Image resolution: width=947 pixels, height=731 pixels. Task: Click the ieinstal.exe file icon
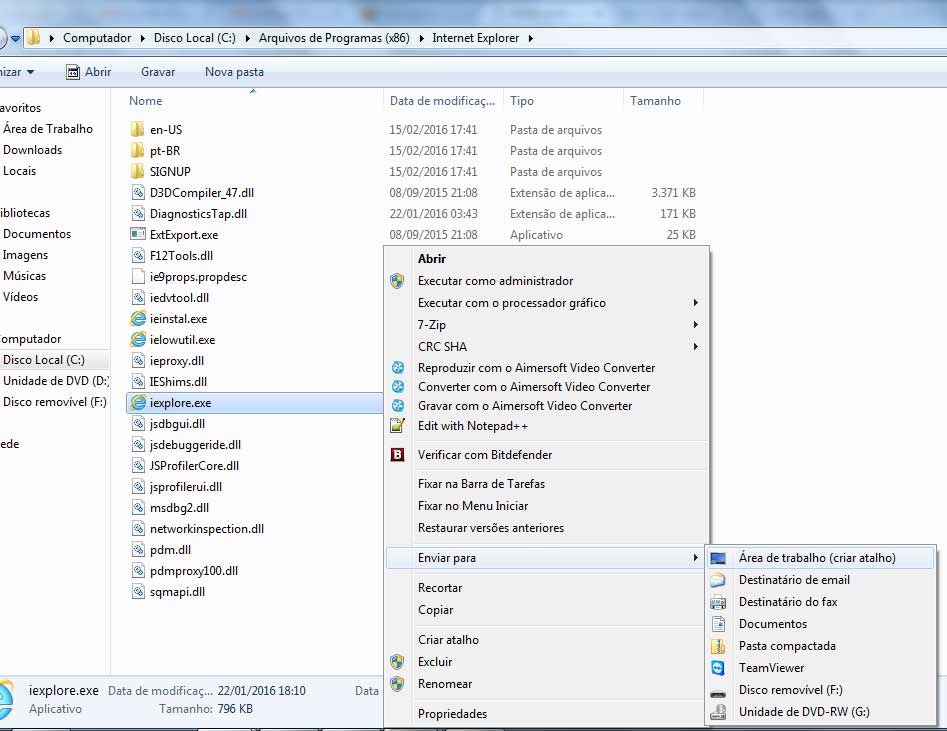click(138, 319)
